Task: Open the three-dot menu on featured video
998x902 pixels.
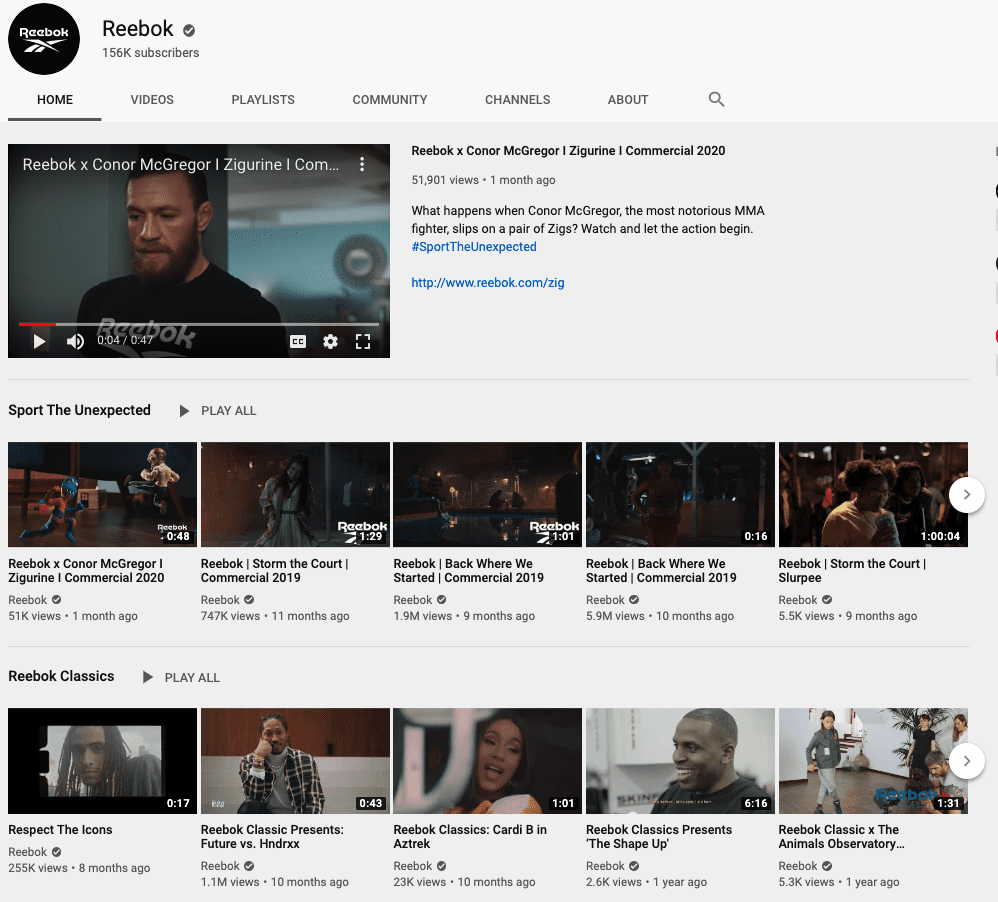Action: point(362,164)
